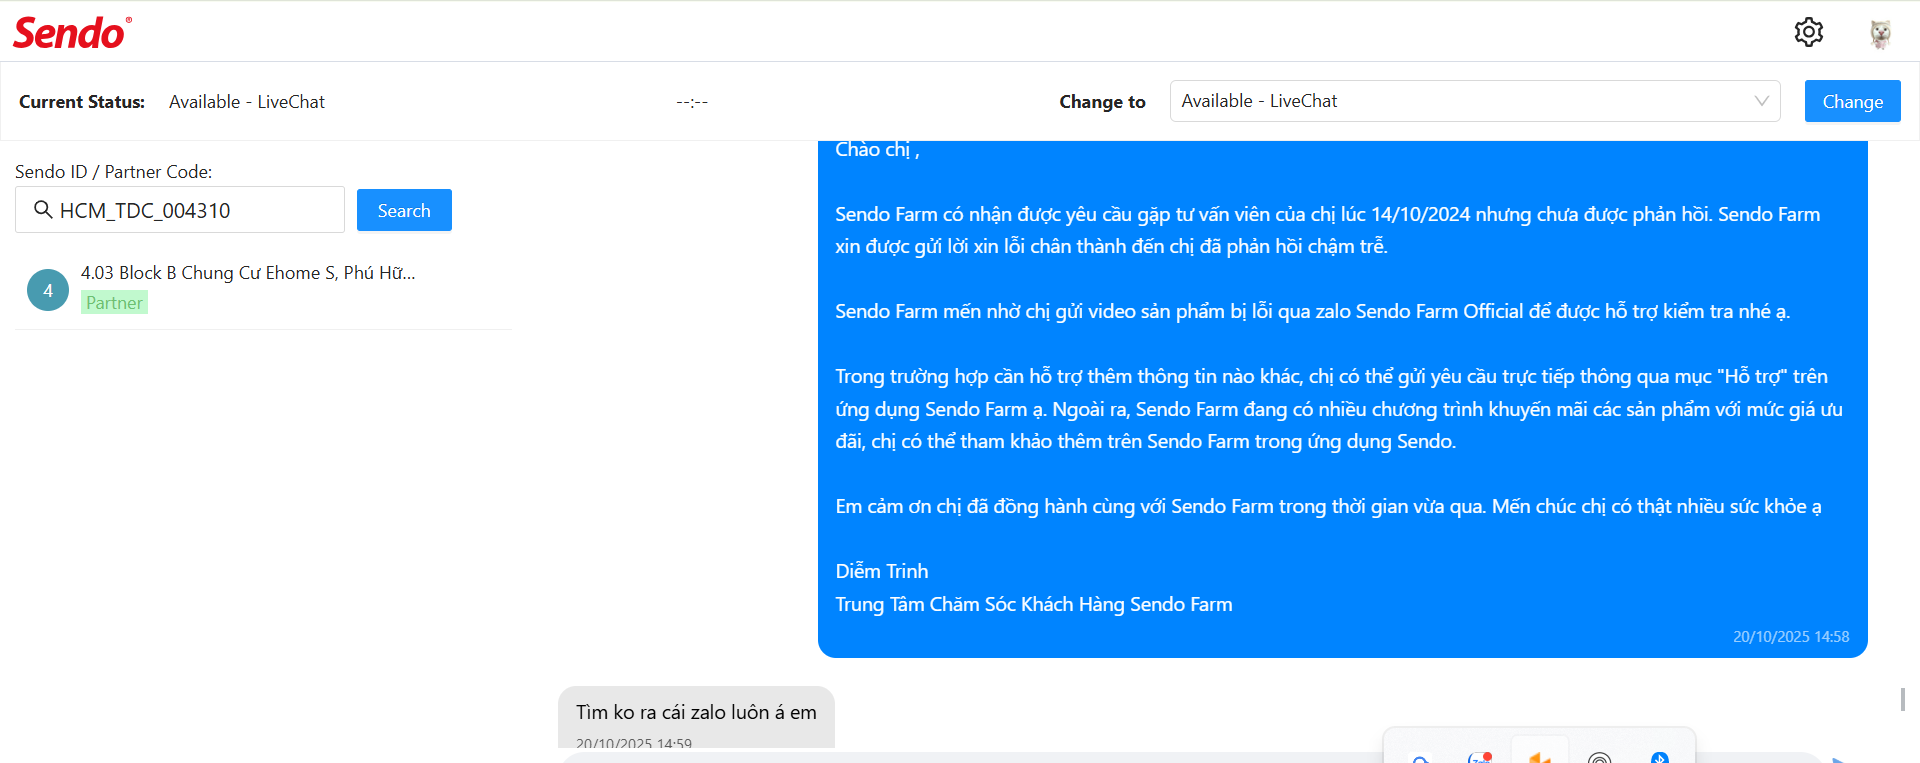Image resolution: width=1920 pixels, height=763 pixels.
Task: Click the line starting 'Sendo Farm mến nhờ chị gửi video'
Action: click(x=1313, y=311)
